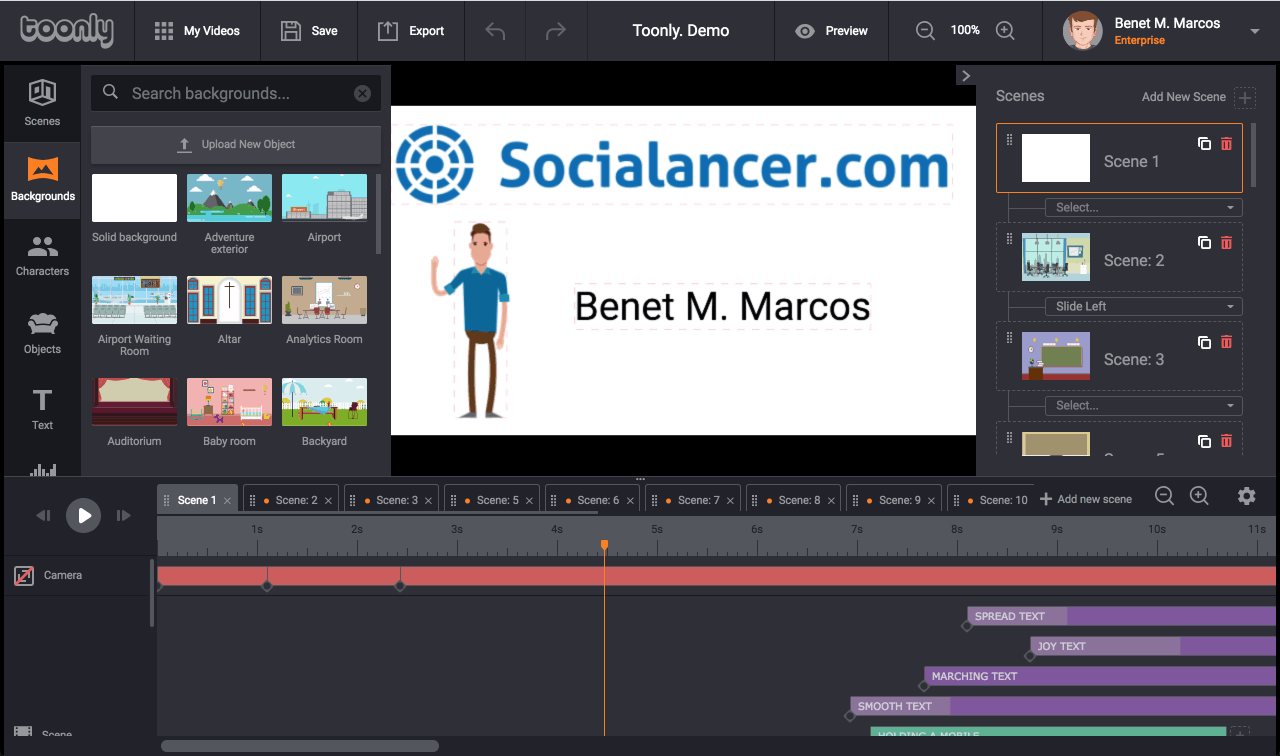Screen dimensions: 1280x756
Task: Export the video
Action: pos(411,31)
